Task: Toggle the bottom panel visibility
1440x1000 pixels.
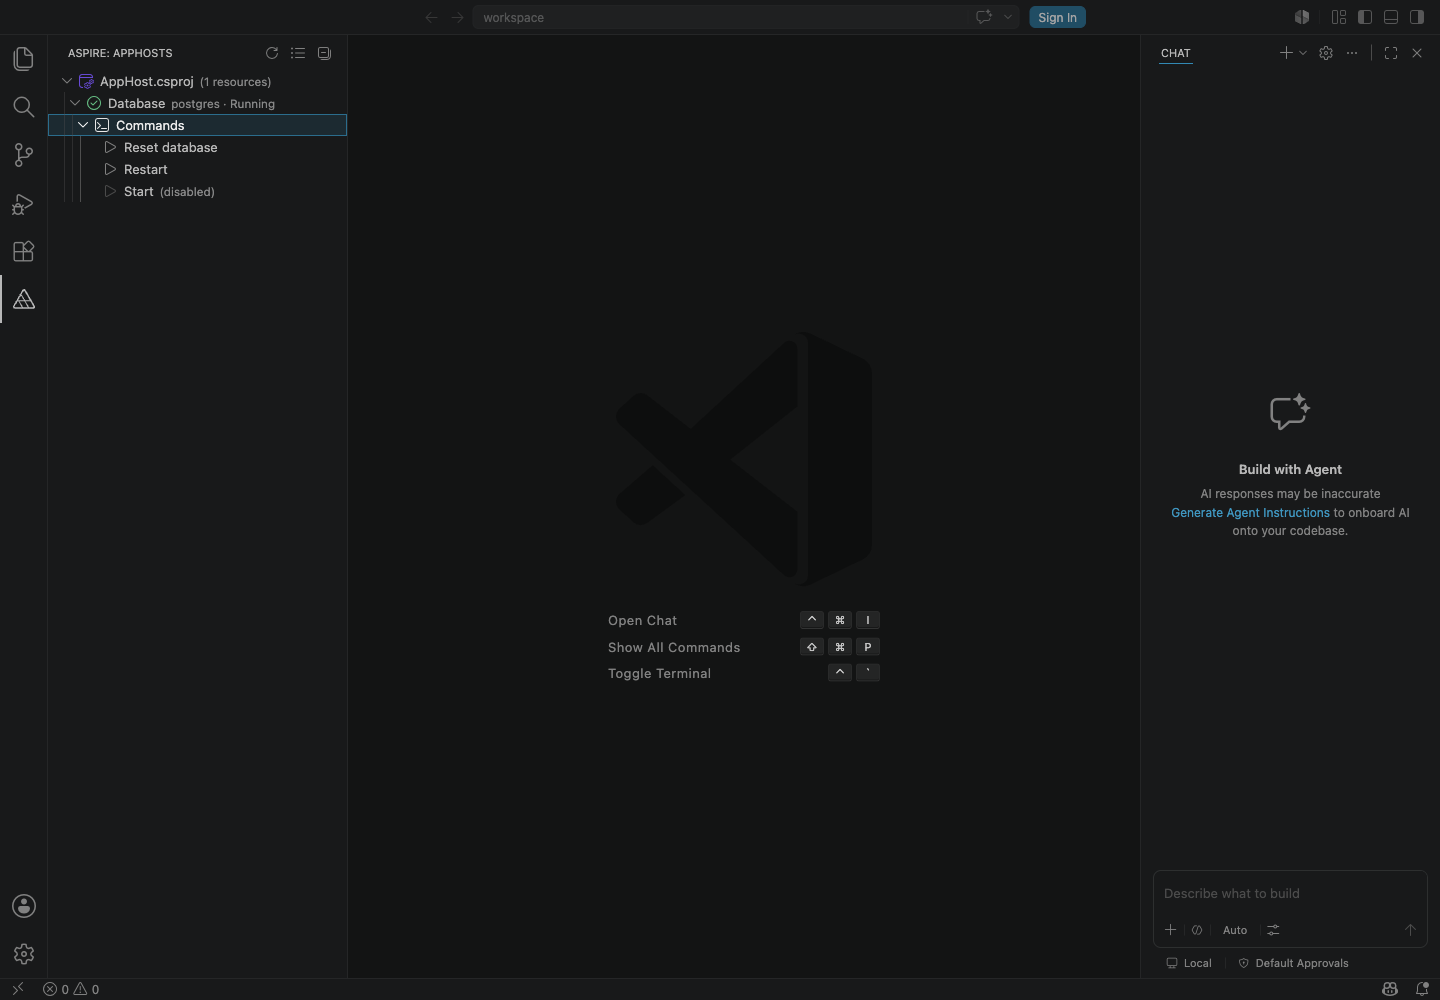Action: (x=1391, y=17)
